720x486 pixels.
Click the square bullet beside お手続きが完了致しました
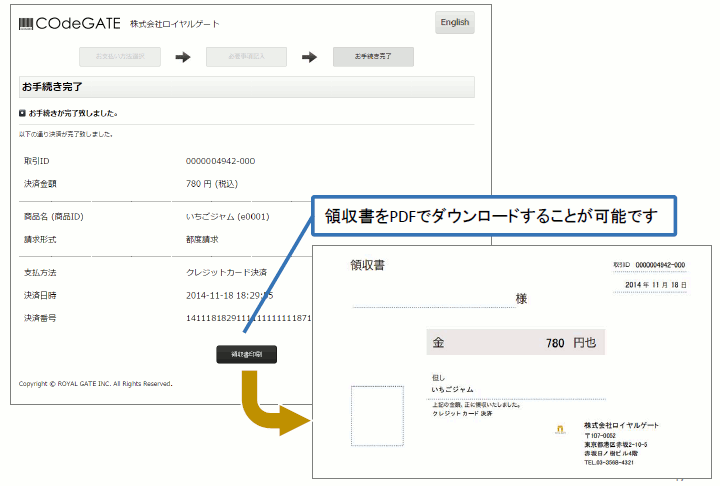coord(23,113)
